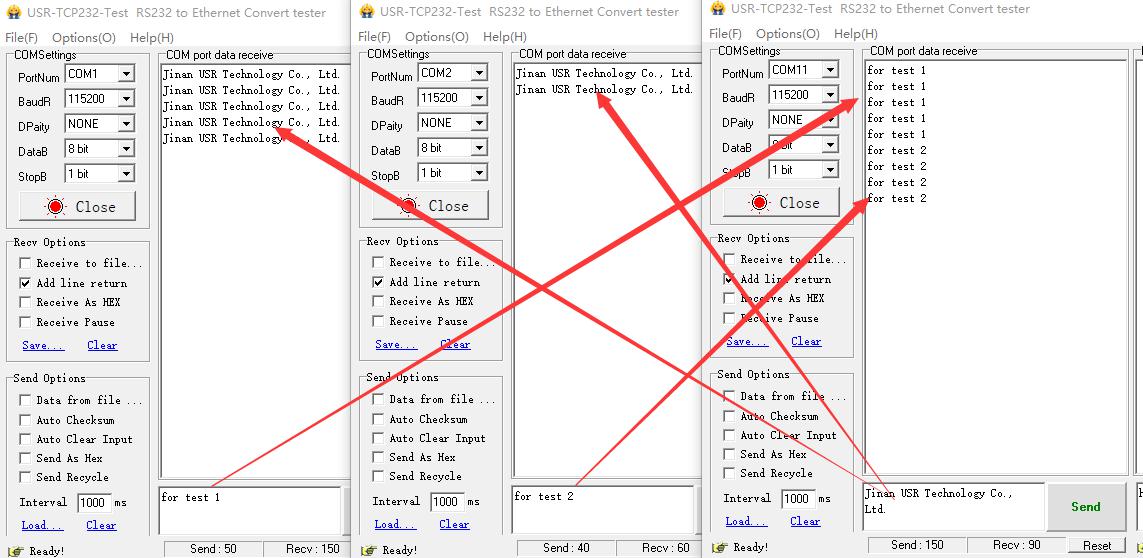Open PortNum dropdown showing COM2
The image size is (1143, 558).
click(480, 73)
